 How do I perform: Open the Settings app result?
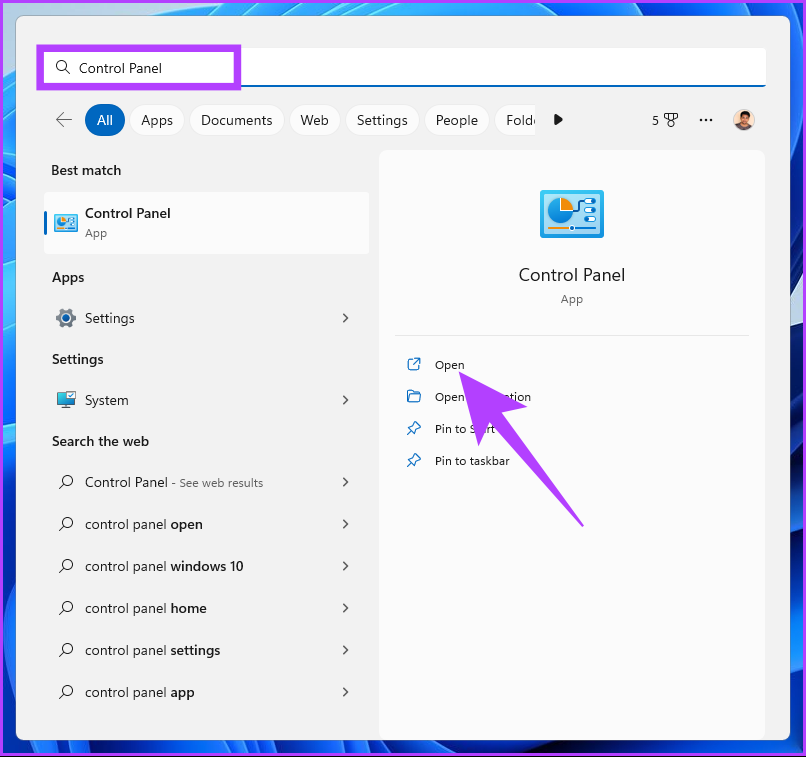coord(207,318)
